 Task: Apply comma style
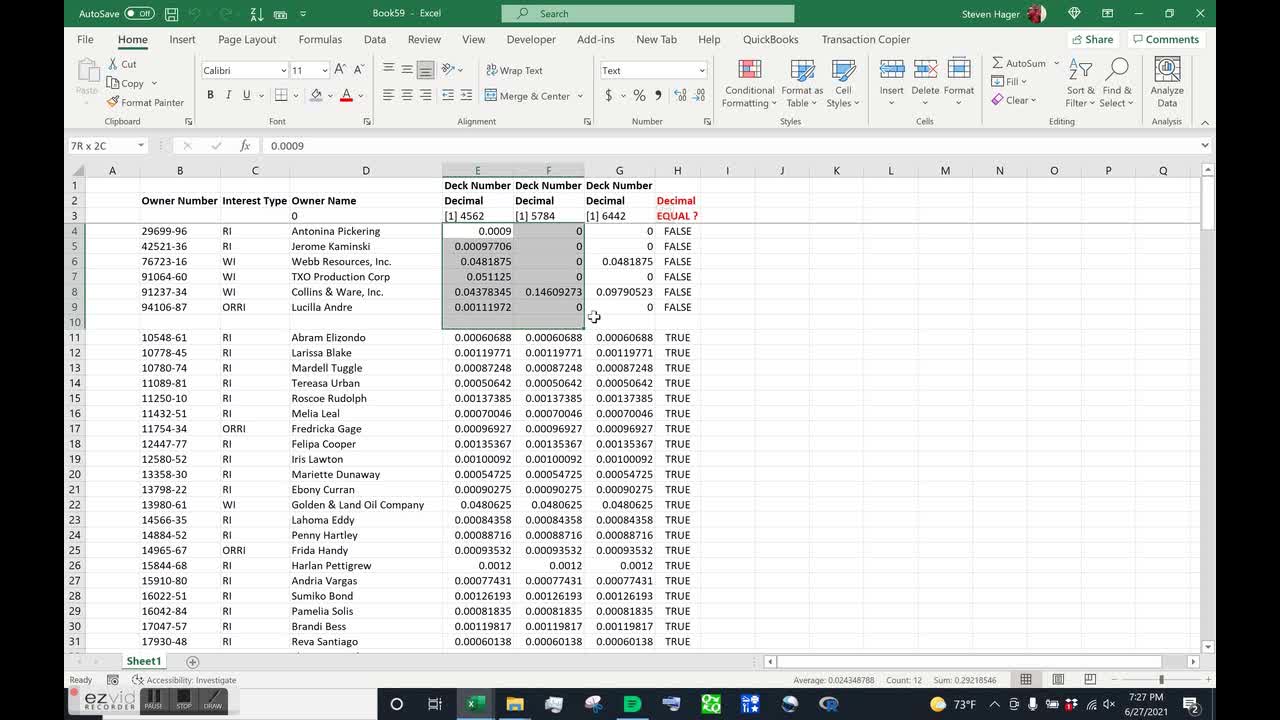(x=657, y=96)
